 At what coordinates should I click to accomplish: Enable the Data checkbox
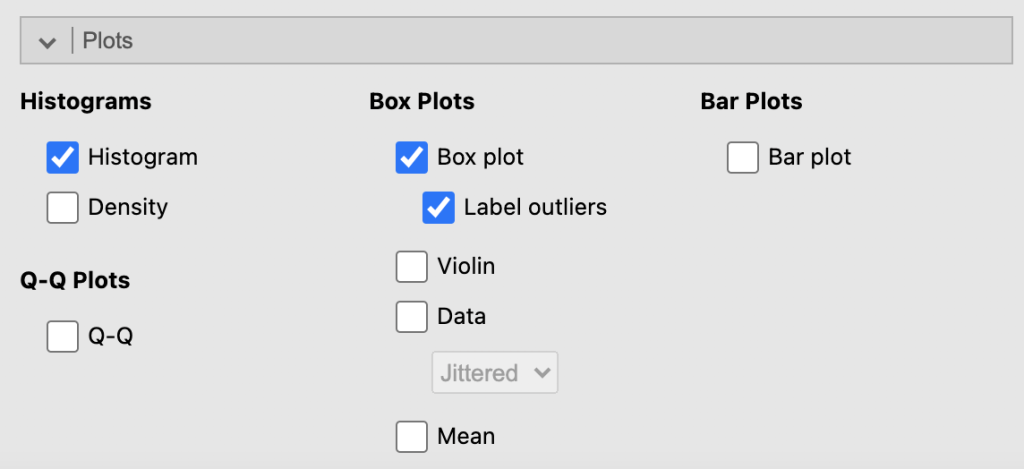click(412, 317)
